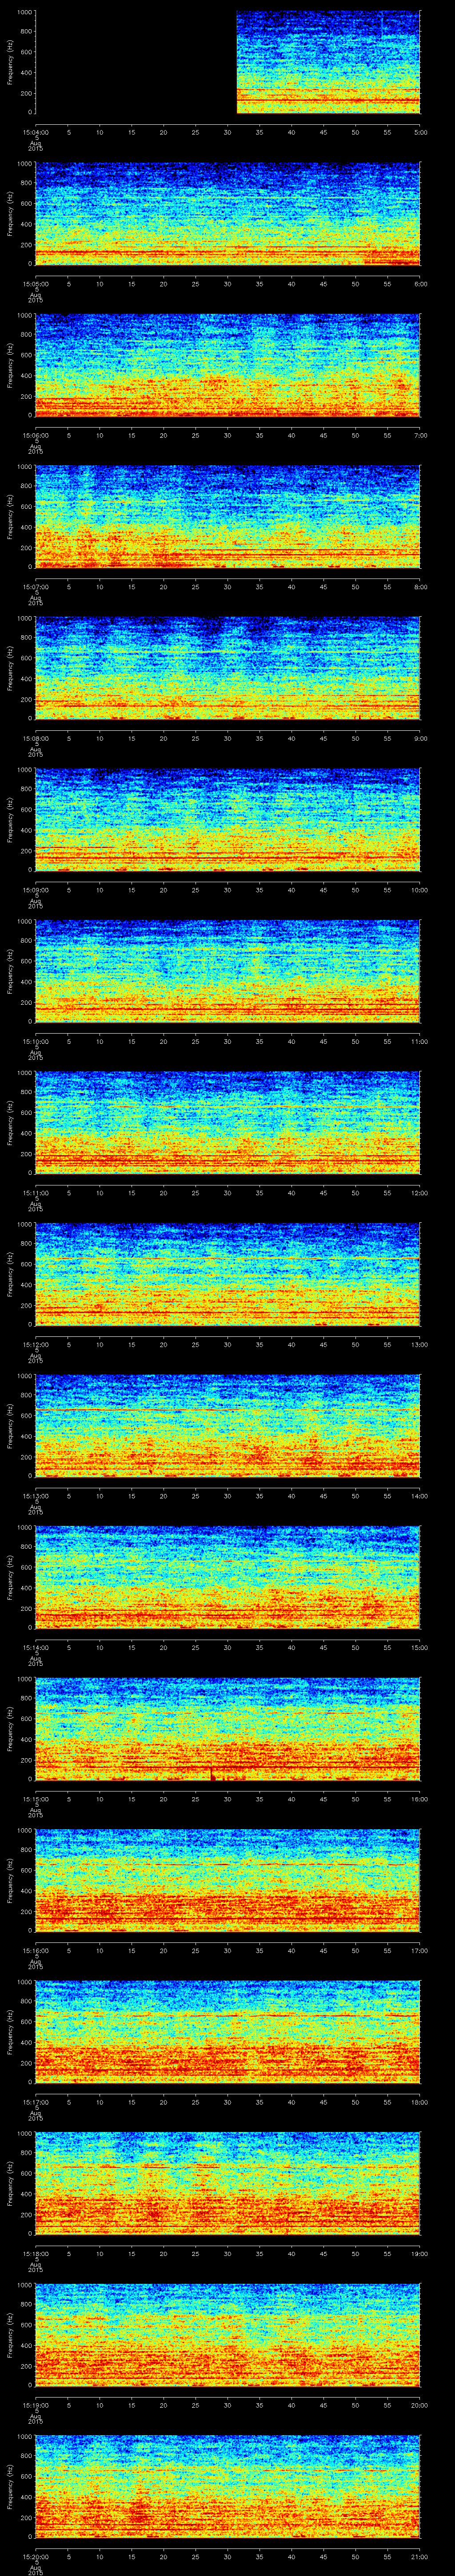Click the 1000 frequency tick on the 15:06:00 panel
Screen dimensions: 455x2576
pyautogui.click(x=25, y=316)
